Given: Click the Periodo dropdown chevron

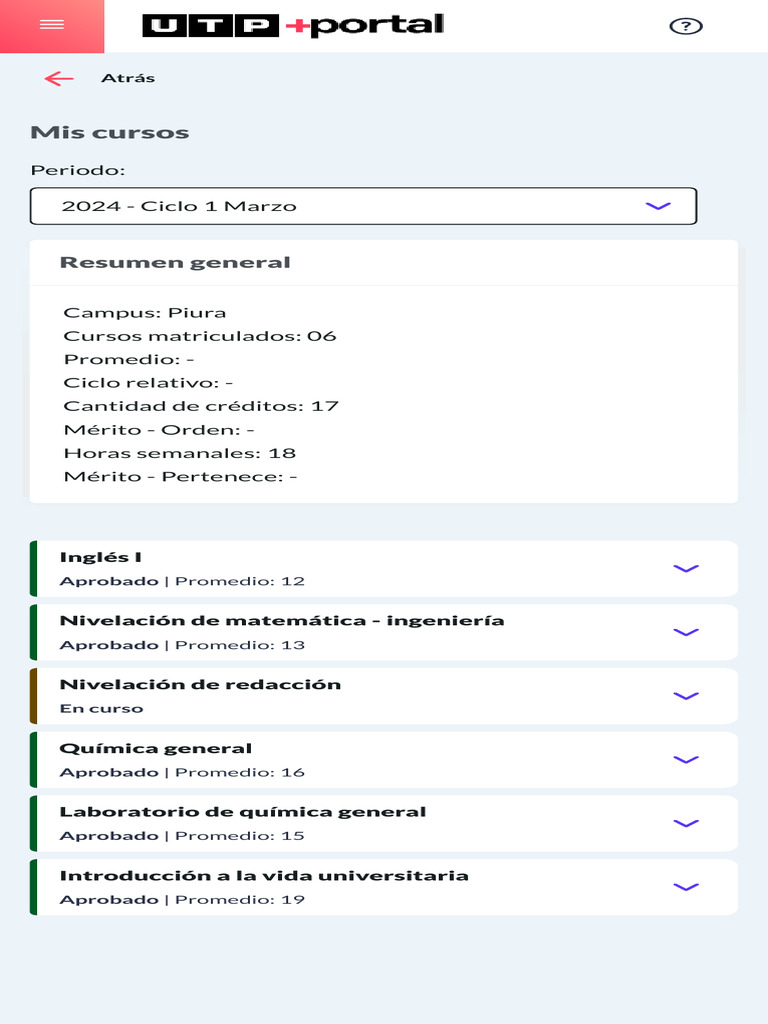Looking at the screenshot, I should pos(657,206).
